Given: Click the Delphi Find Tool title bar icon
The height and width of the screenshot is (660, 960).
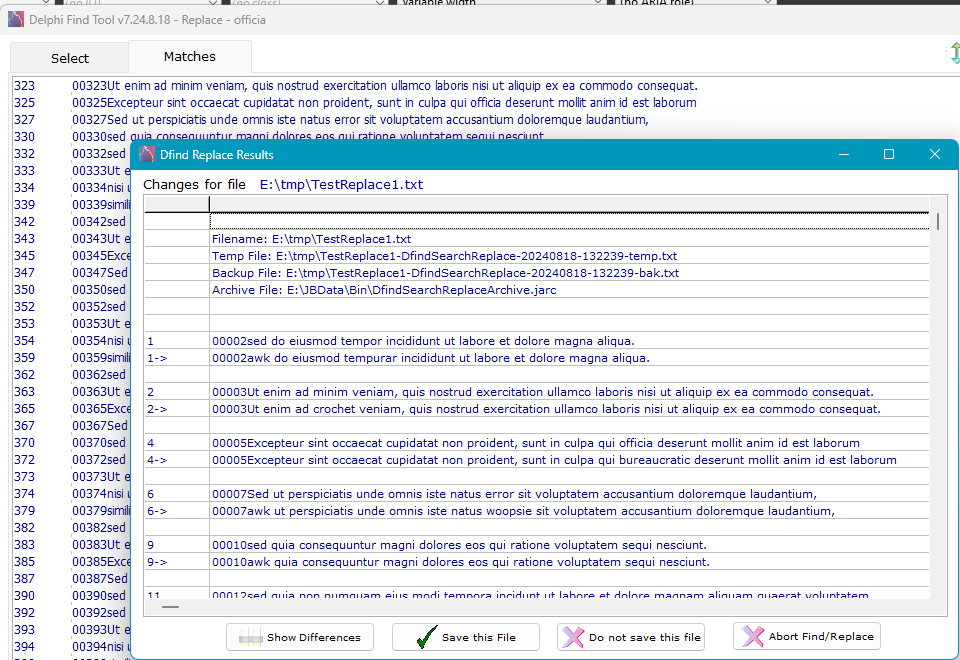Looking at the screenshot, I should coord(15,19).
